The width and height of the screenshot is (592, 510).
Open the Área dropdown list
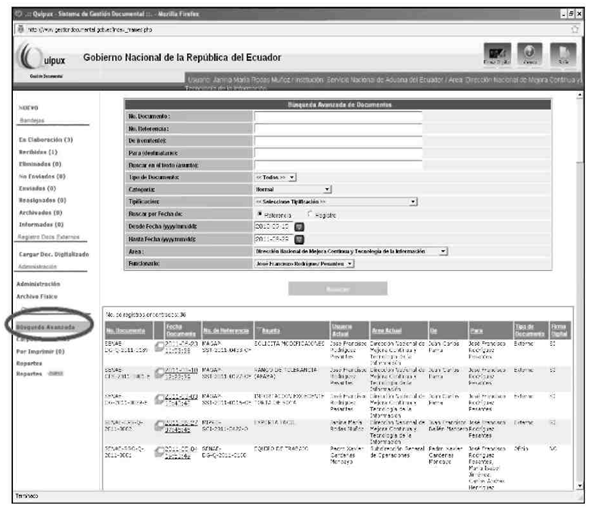click(351, 251)
